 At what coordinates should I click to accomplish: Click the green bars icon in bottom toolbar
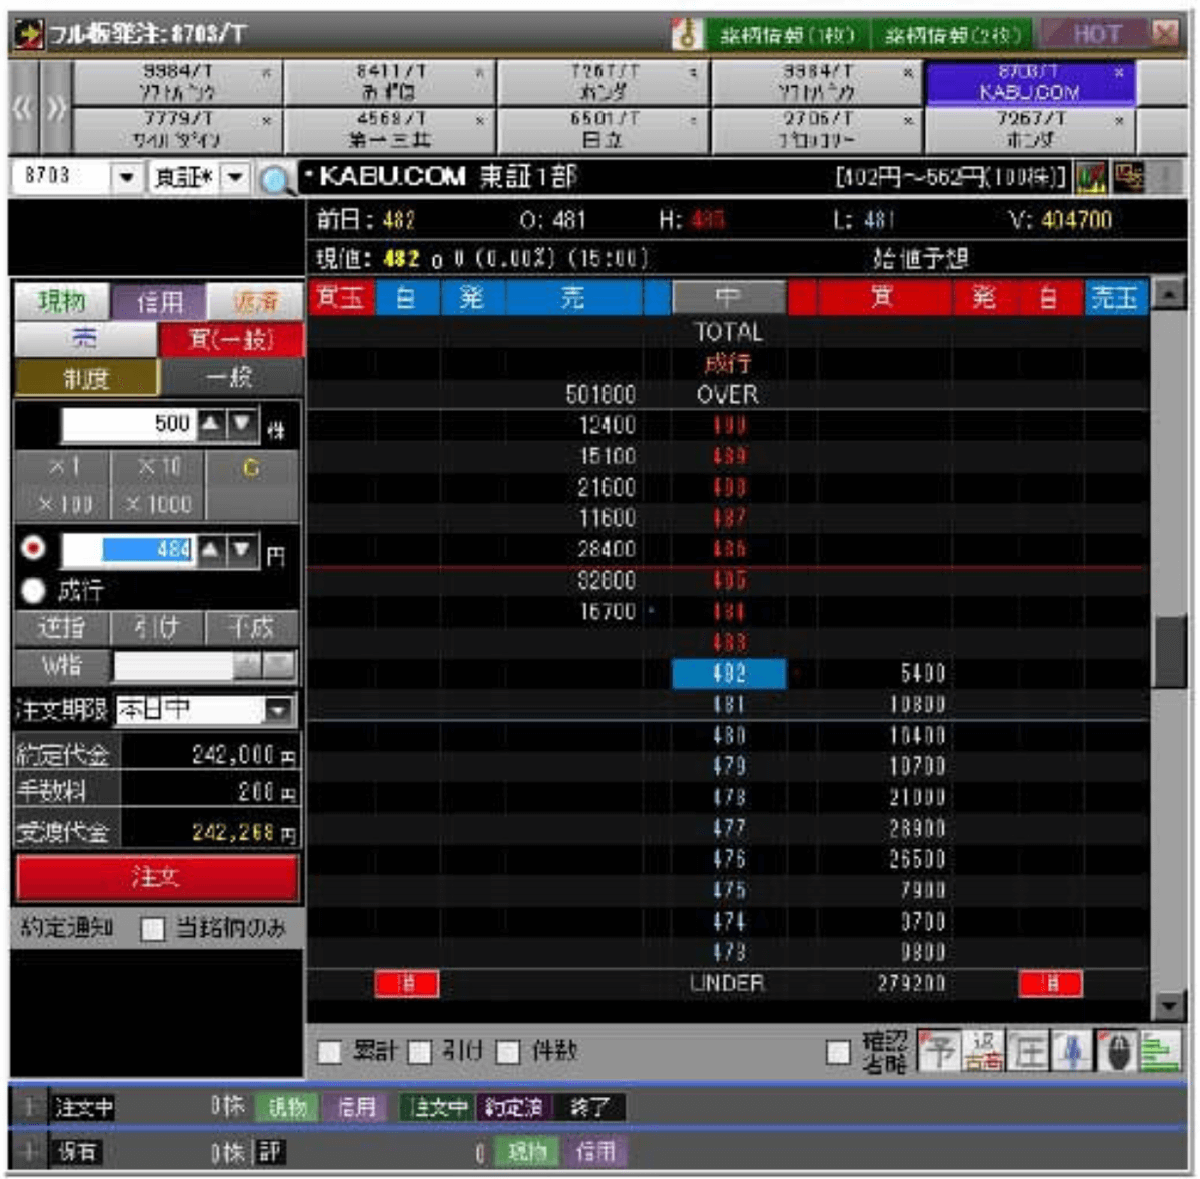[x=1159, y=1052]
